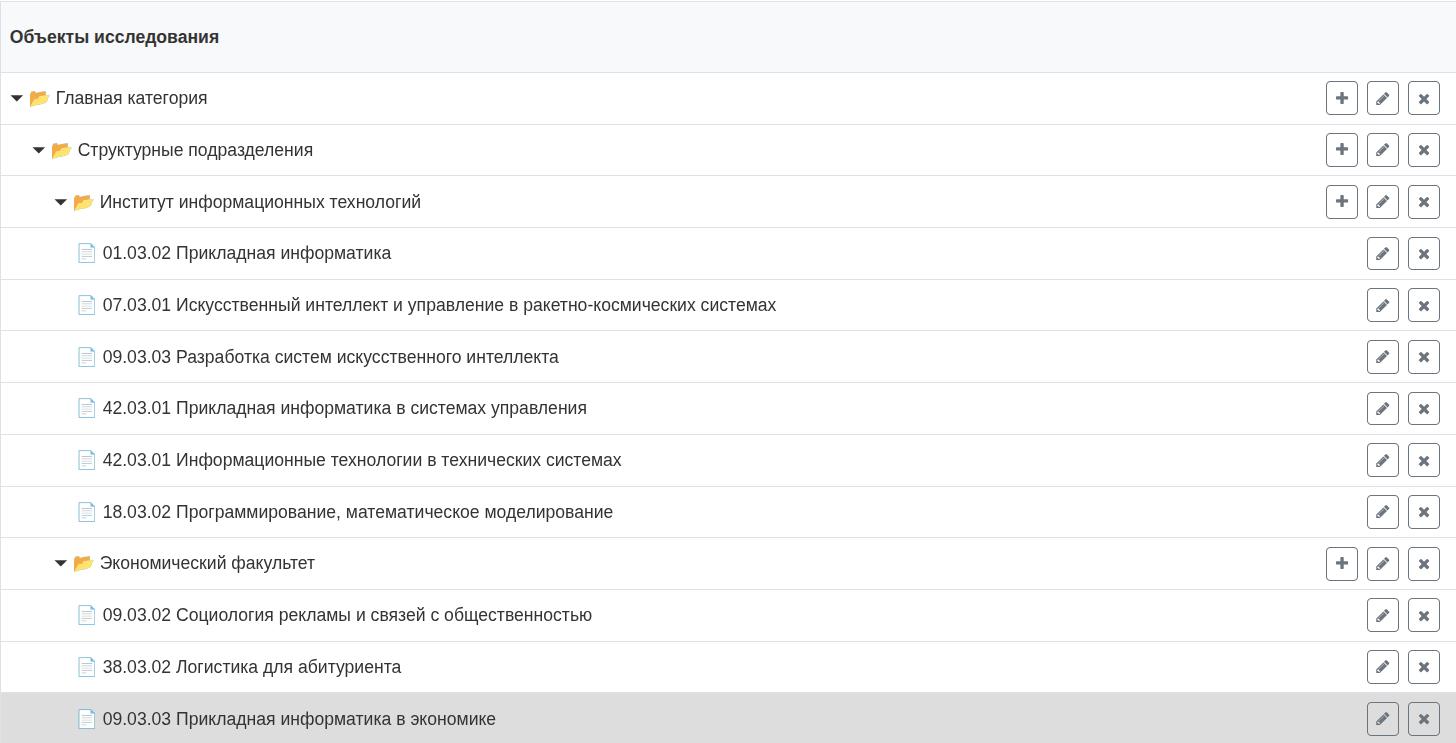Add item to Экономический факультет

pyautogui.click(x=1341, y=564)
